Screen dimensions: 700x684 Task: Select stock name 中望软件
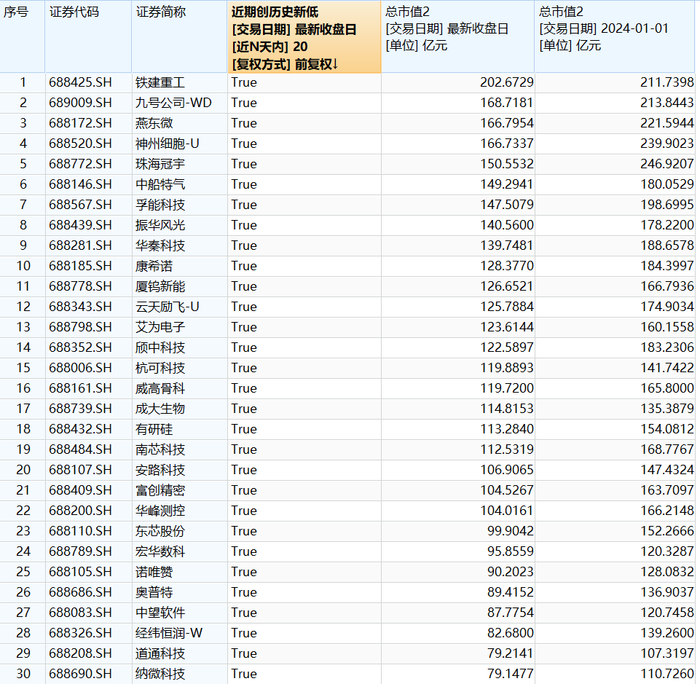click(160, 613)
